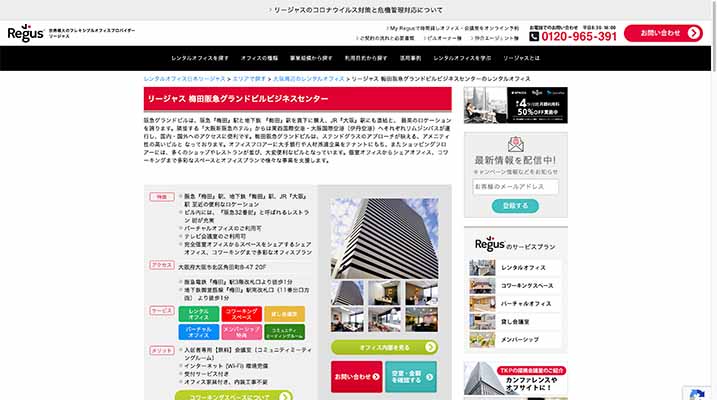Select the first thumbnail in second gallery row
This screenshot has width=717, height=400.
[347, 320]
